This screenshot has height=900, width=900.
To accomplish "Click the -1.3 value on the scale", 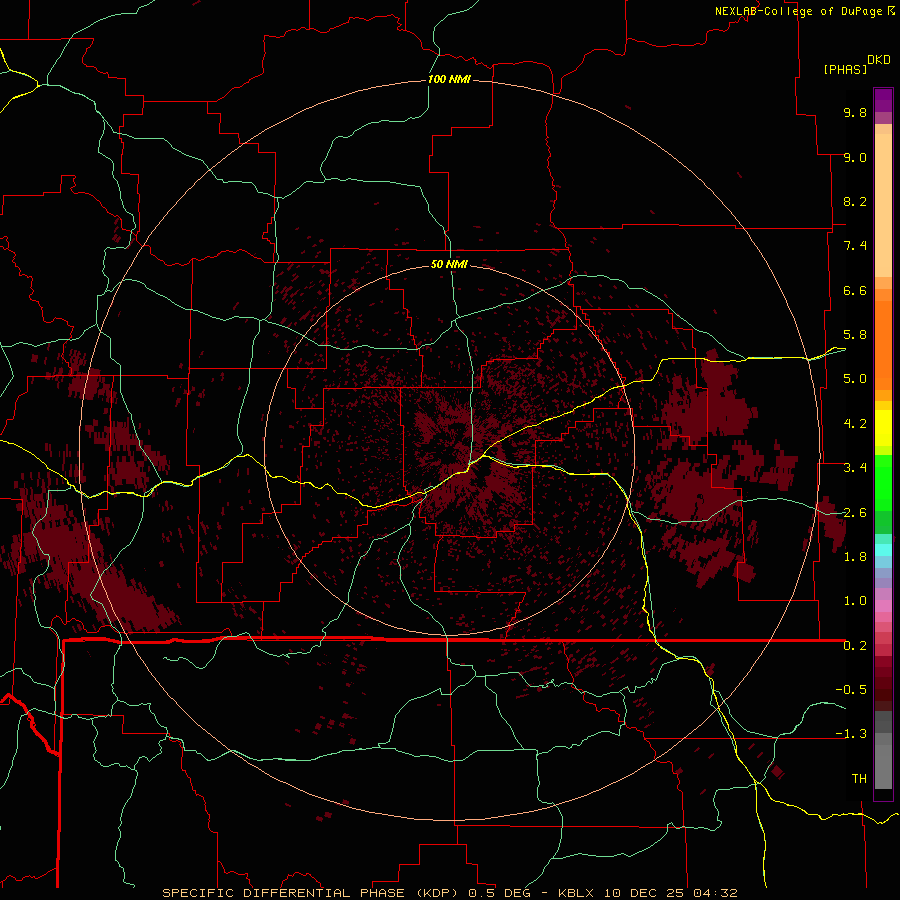I will tap(851, 734).
